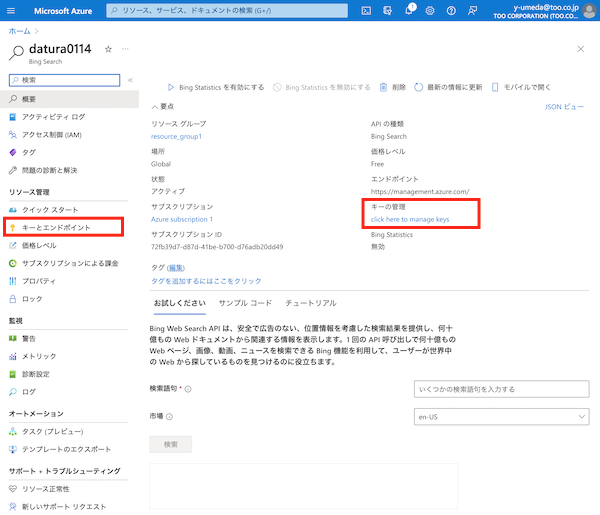Open resource_group1 link

pyautogui.click(x=176, y=136)
